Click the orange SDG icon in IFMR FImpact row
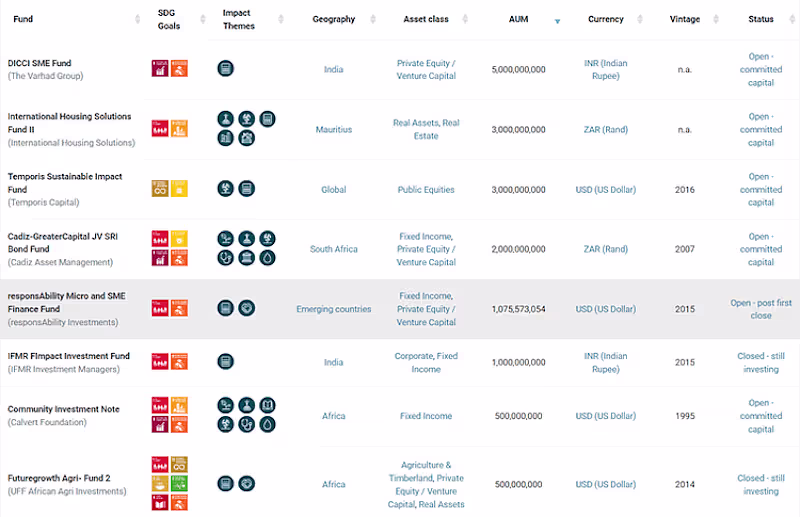Screen dimensions: 800x517 point(180,362)
